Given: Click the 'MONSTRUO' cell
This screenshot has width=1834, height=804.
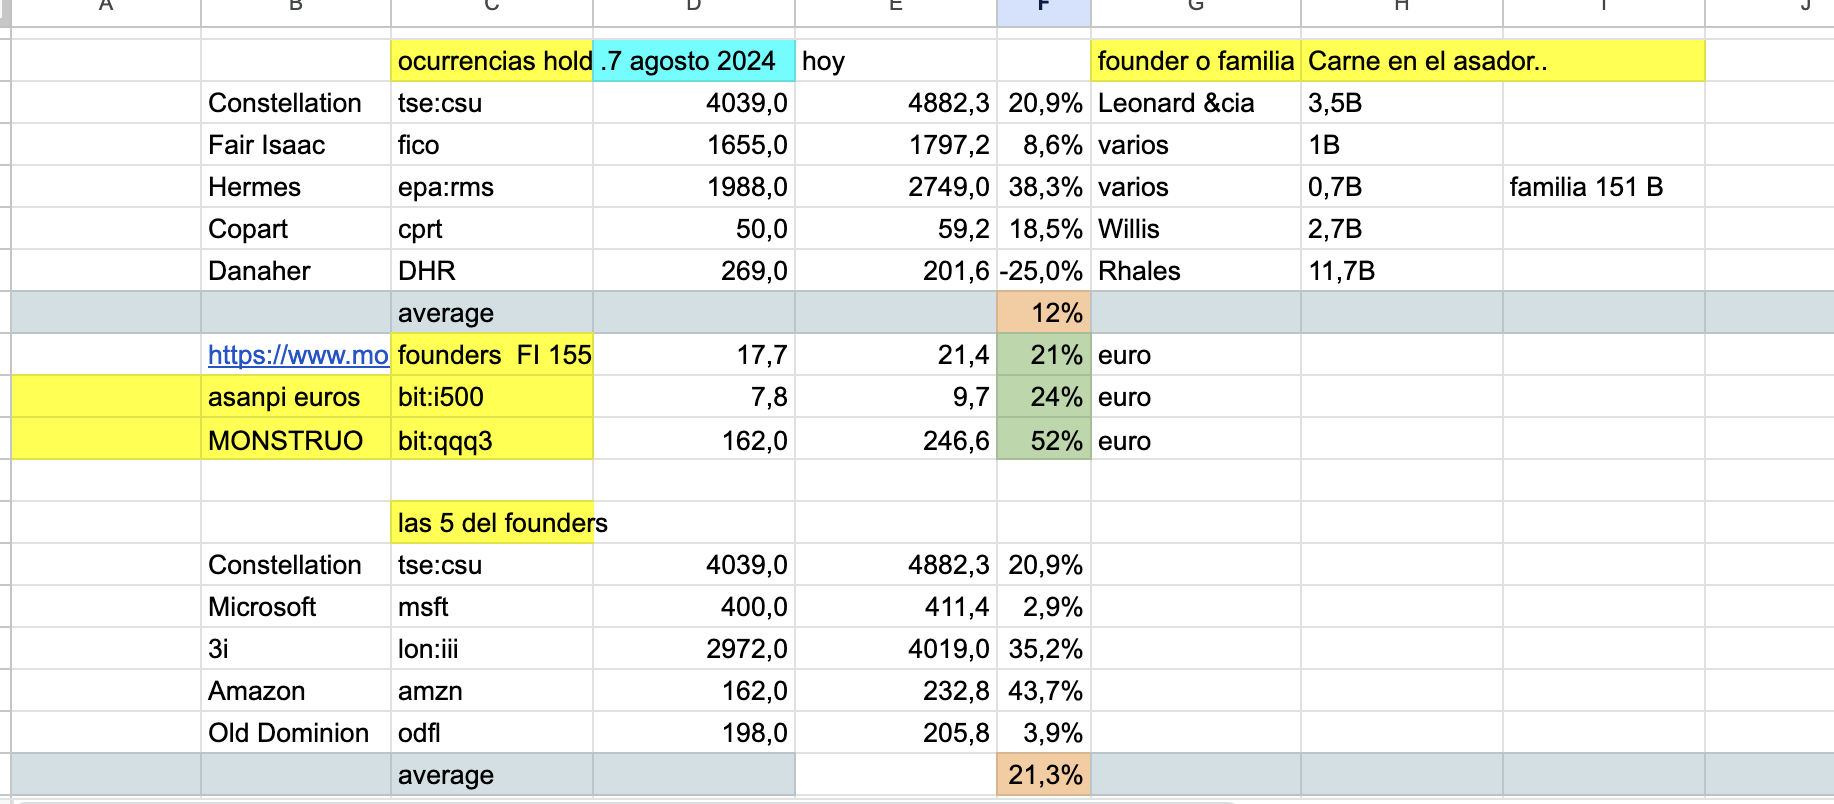Looking at the screenshot, I should [296, 440].
